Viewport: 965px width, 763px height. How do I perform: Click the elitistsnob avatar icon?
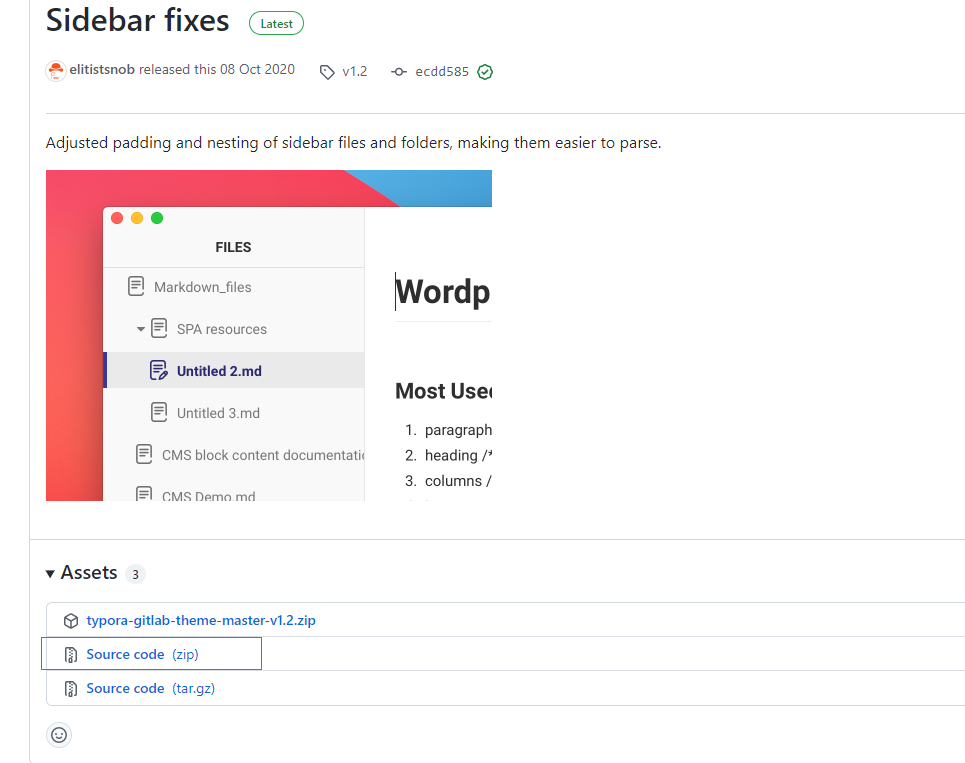point(56,70)
